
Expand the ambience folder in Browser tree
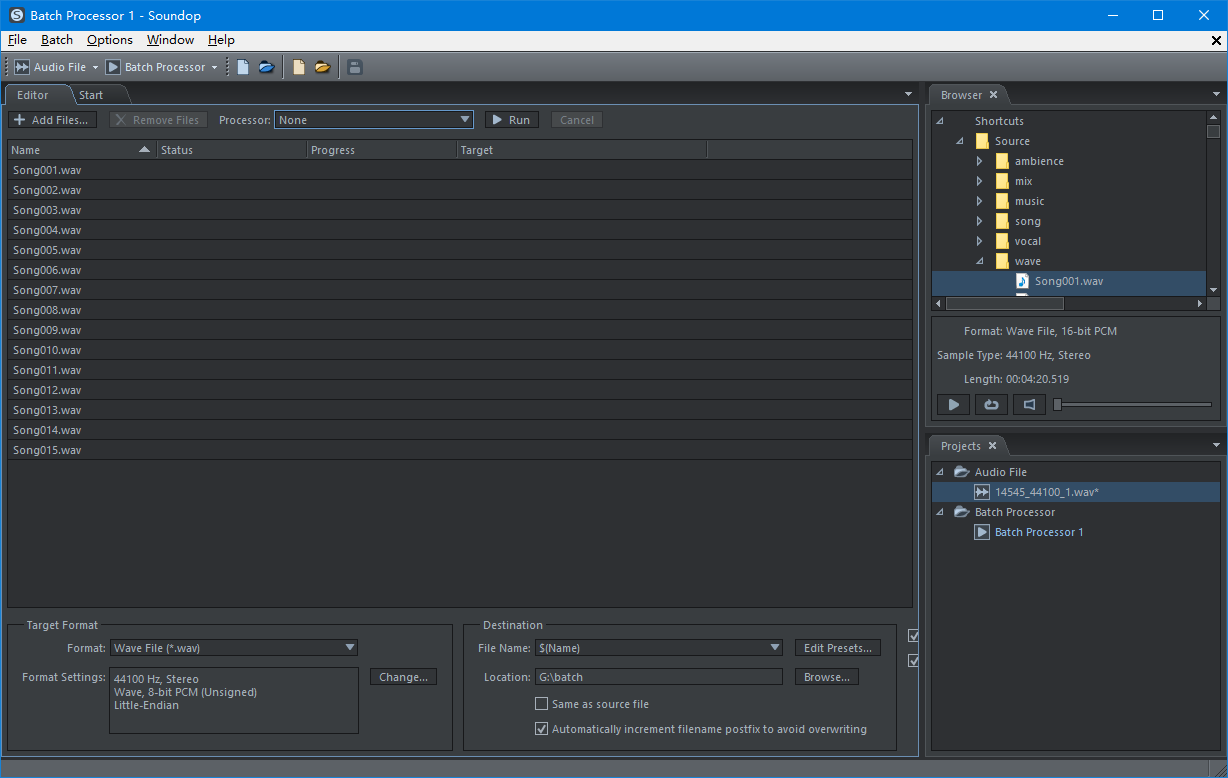979,161
